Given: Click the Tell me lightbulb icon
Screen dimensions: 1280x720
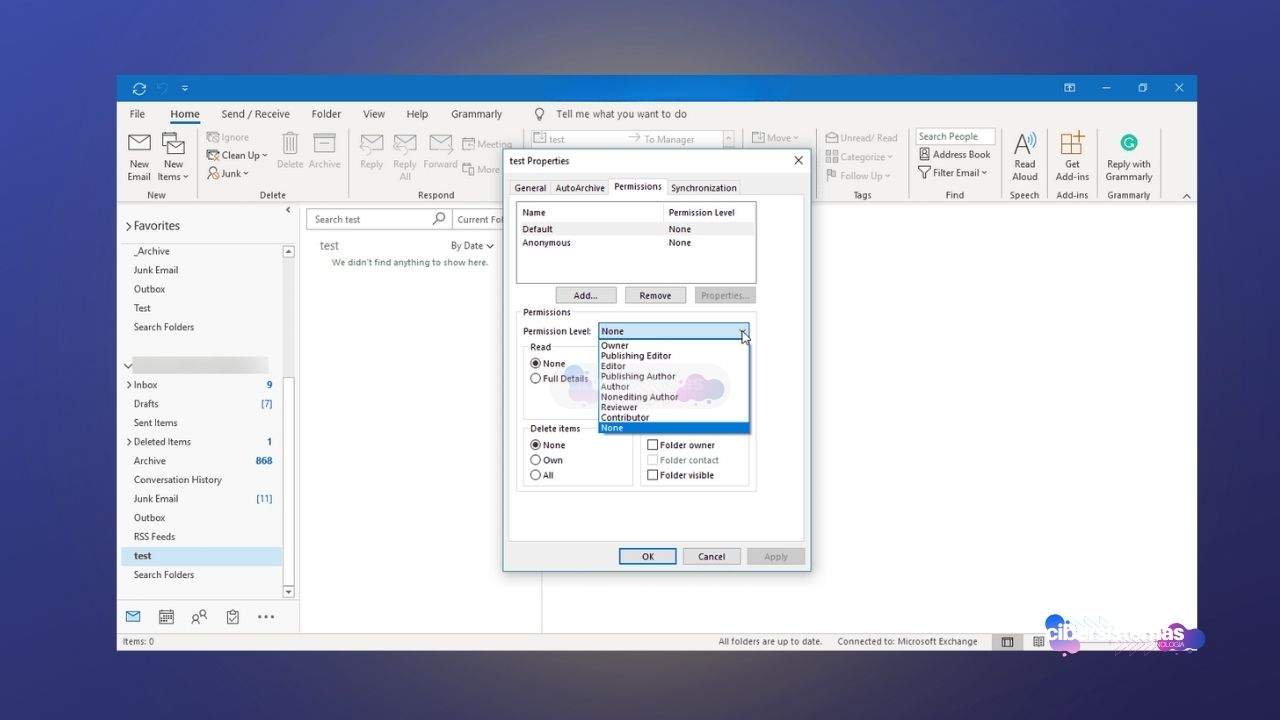Looking at the screenshot, I should 540,114.
